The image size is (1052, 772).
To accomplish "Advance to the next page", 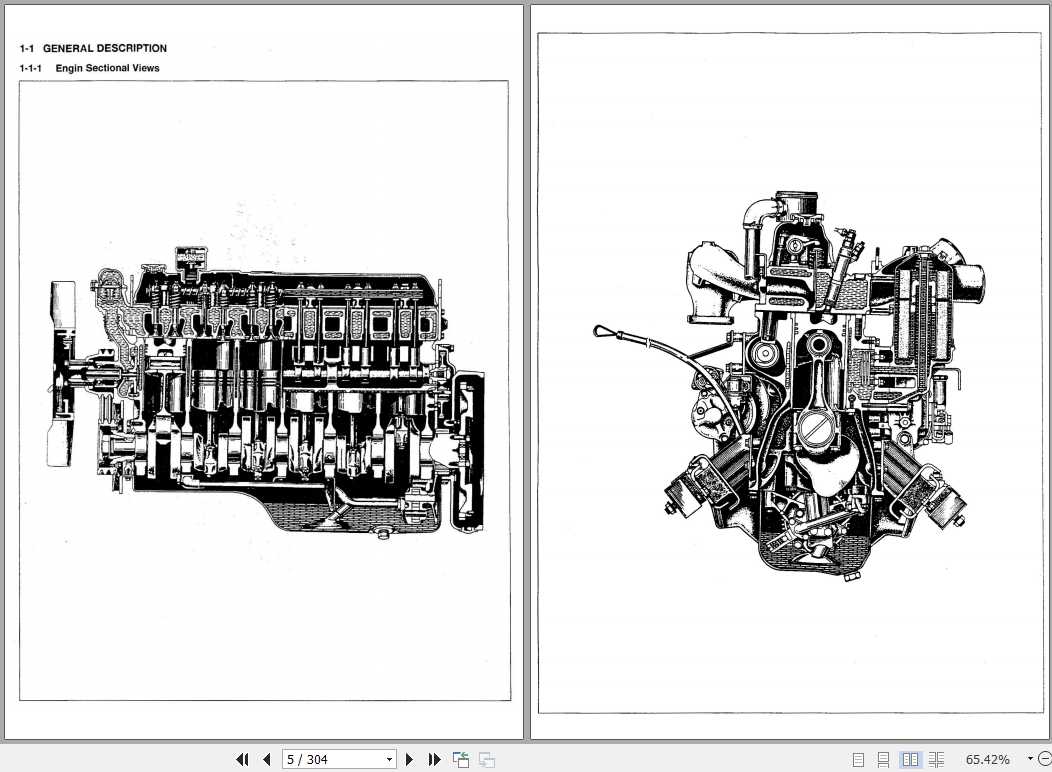I will coord(410,759).
